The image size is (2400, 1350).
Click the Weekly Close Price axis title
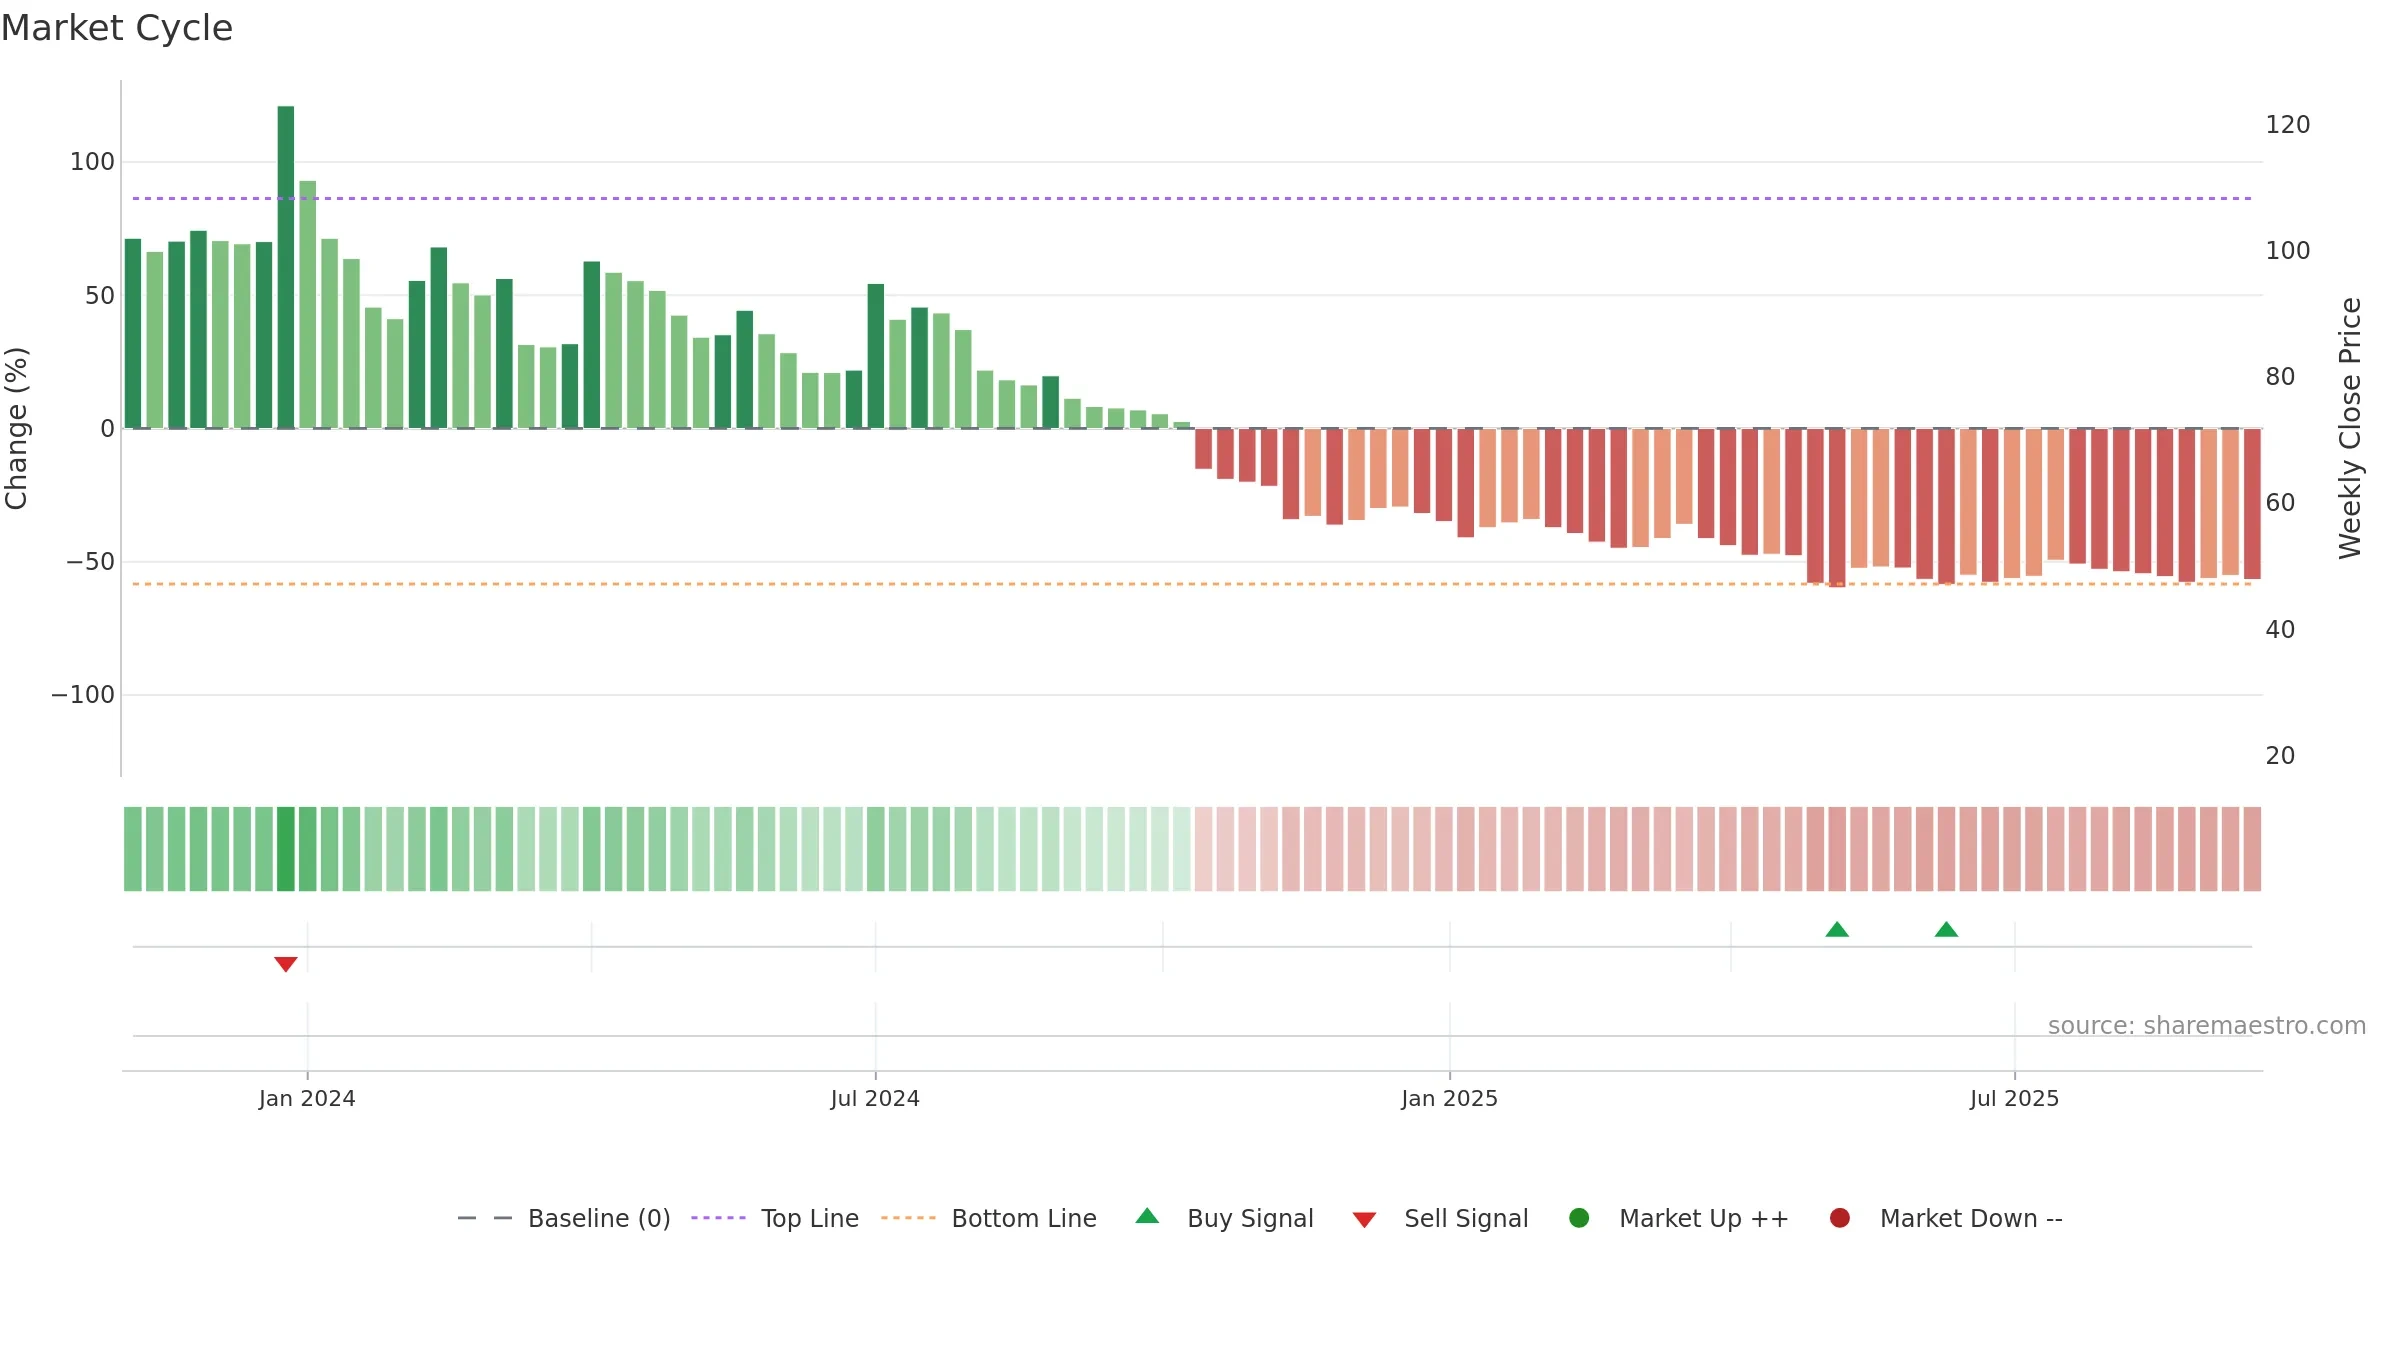tap(2350, 428)
